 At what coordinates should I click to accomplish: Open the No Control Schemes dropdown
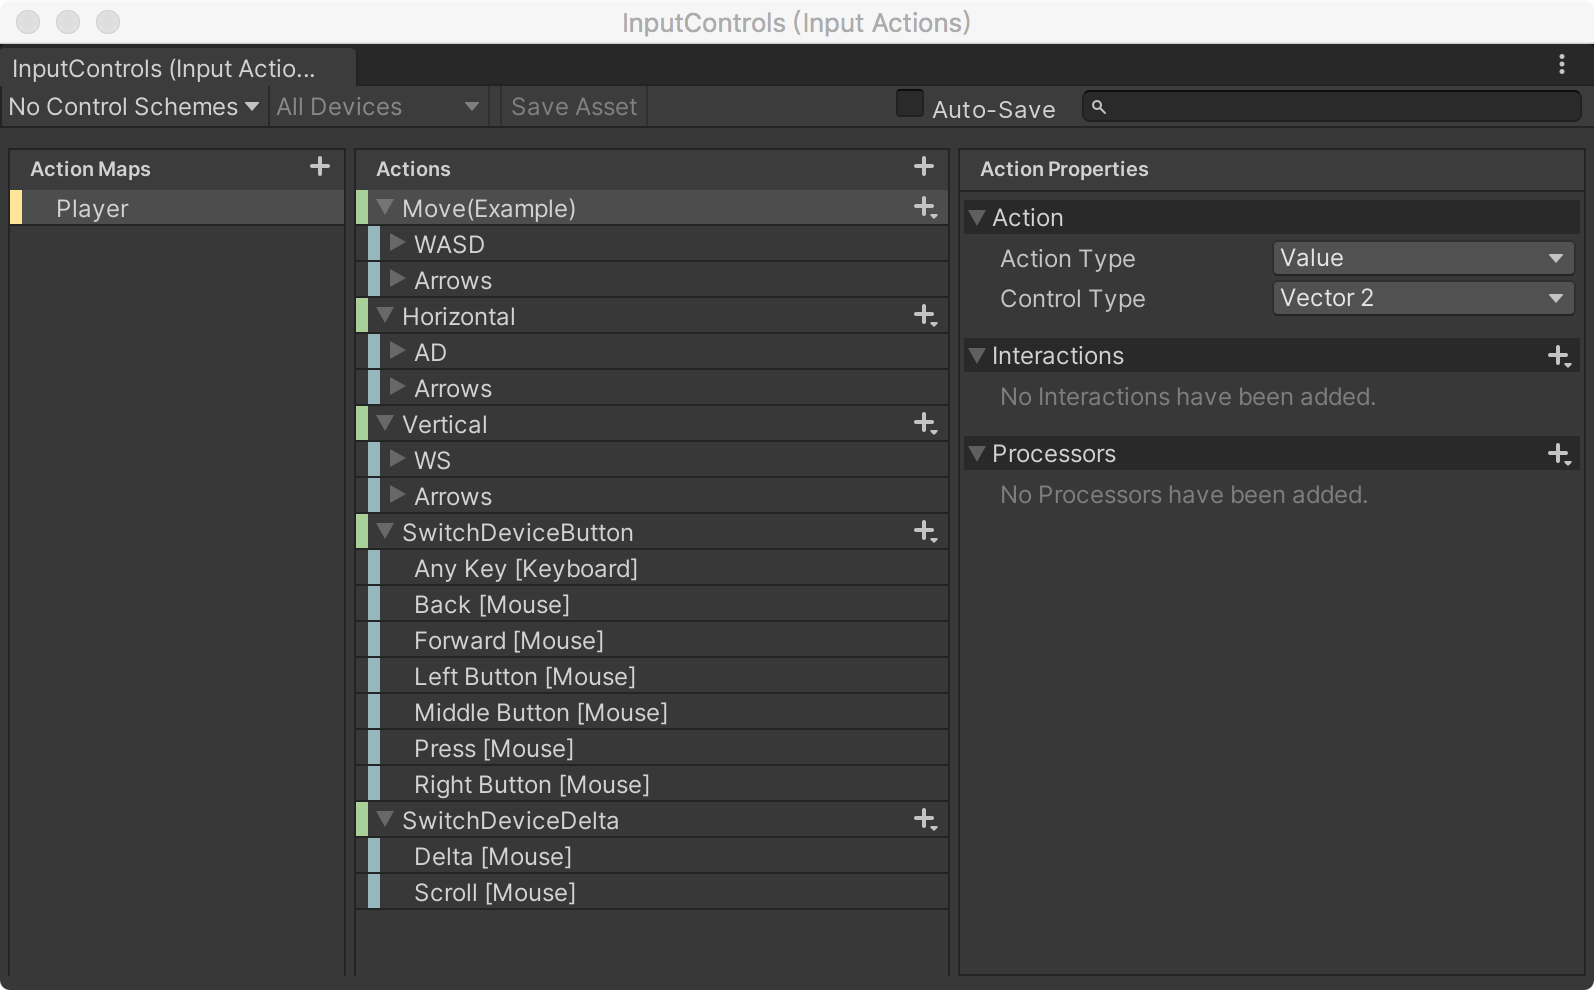pos(134,107)
